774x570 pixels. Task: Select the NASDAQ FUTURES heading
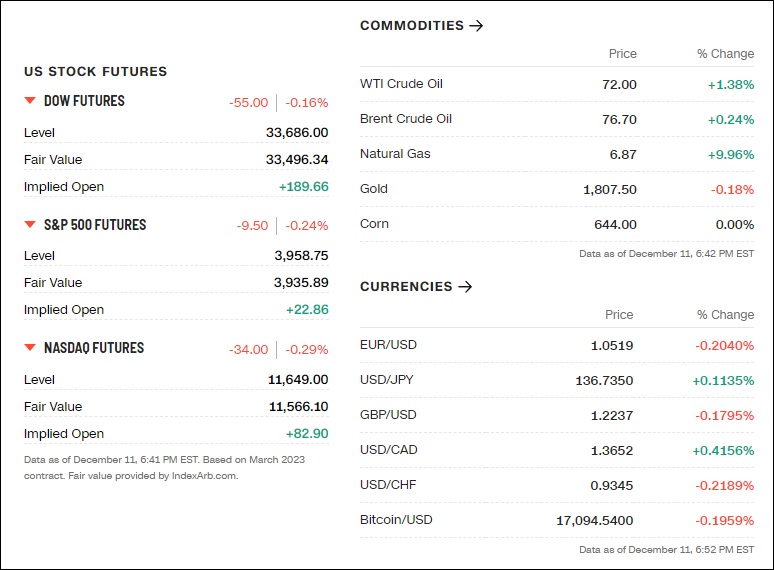94,347
